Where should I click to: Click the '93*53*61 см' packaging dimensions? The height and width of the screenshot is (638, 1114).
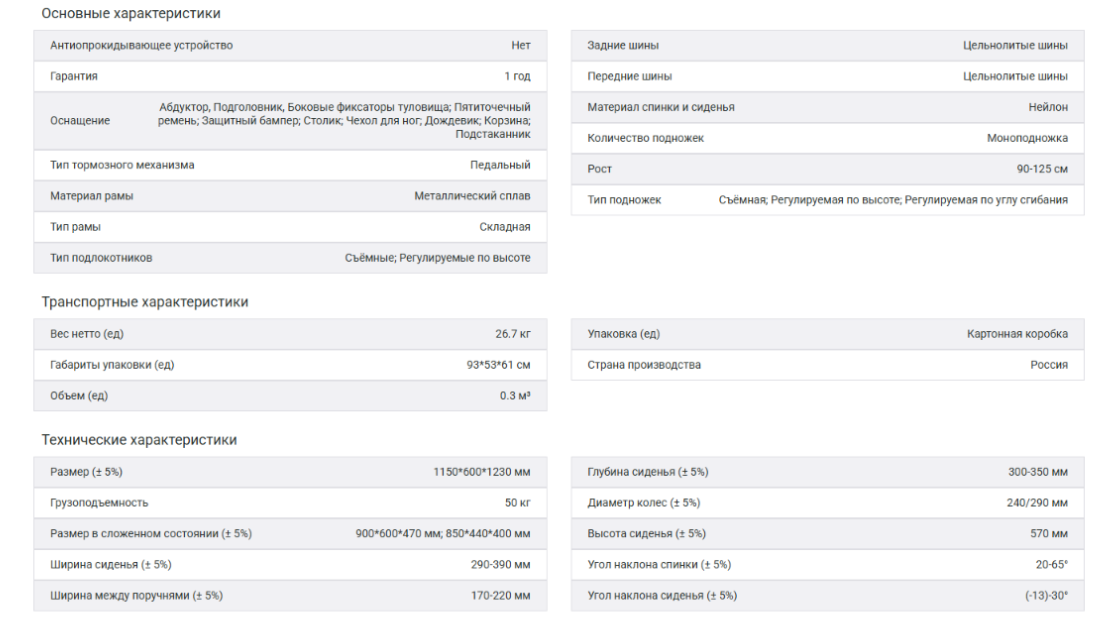tap(498, 365)
